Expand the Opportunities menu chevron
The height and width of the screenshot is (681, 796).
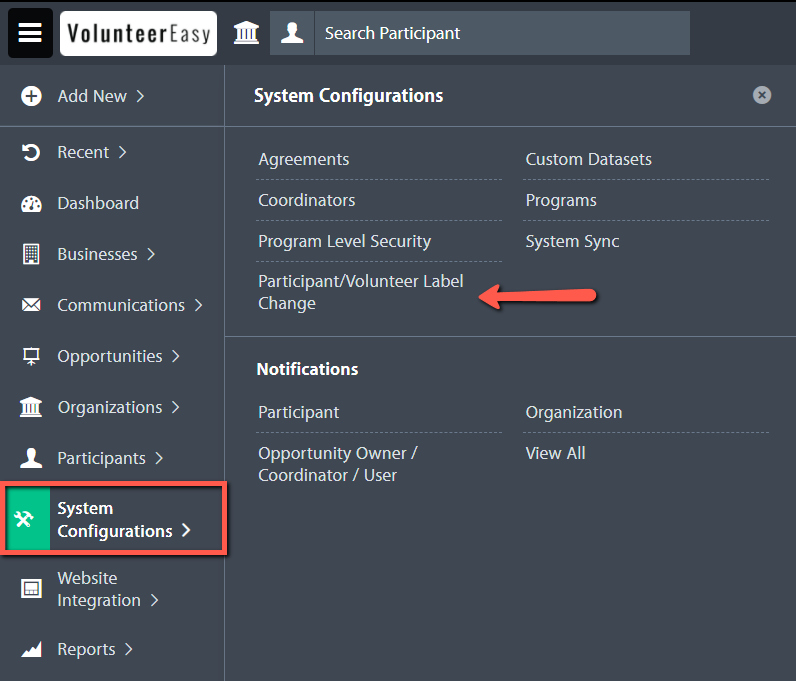(x=175, y=356)
